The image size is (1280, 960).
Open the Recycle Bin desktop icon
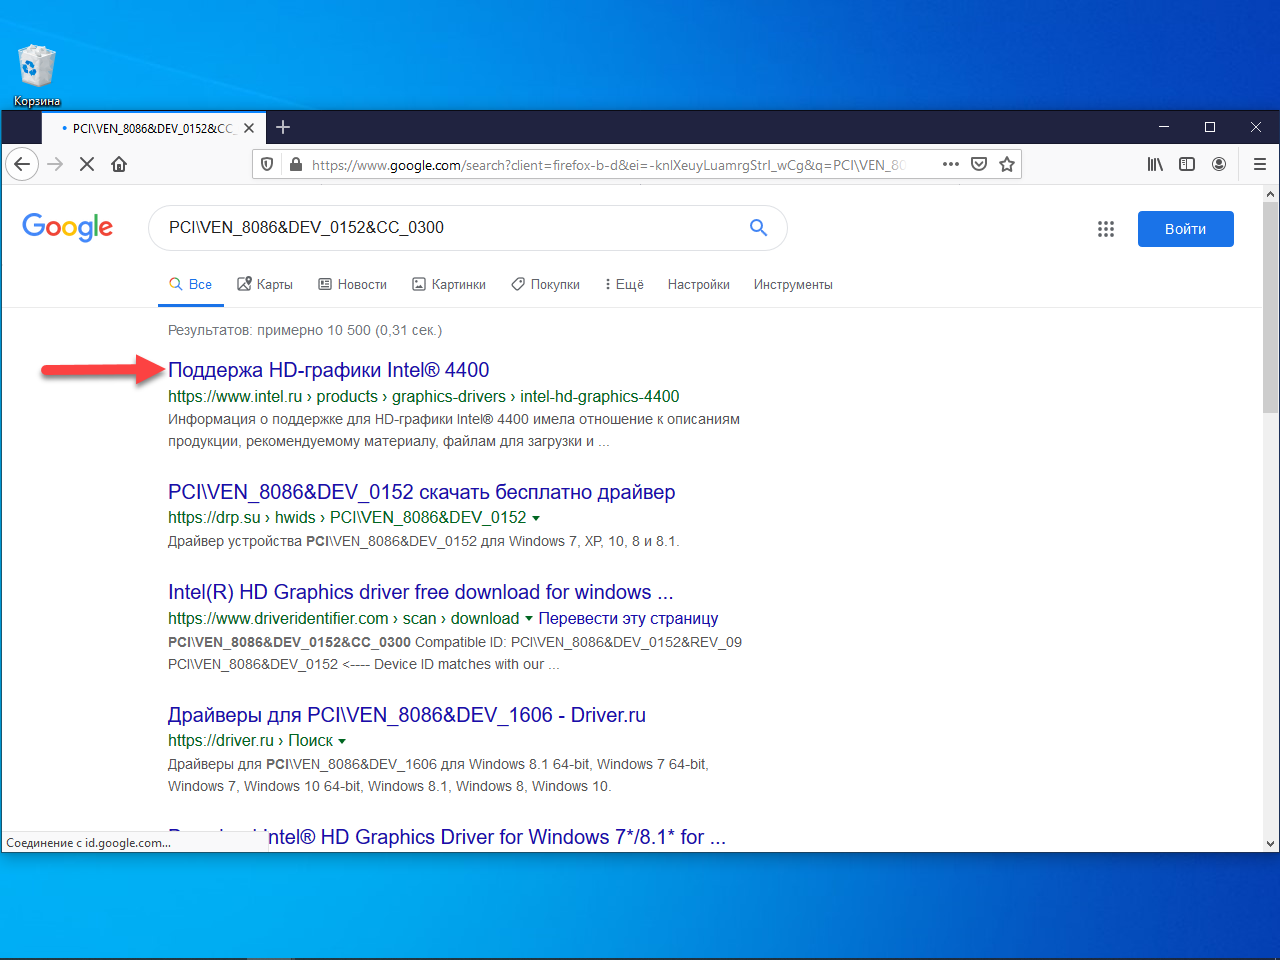coord(37,74)
